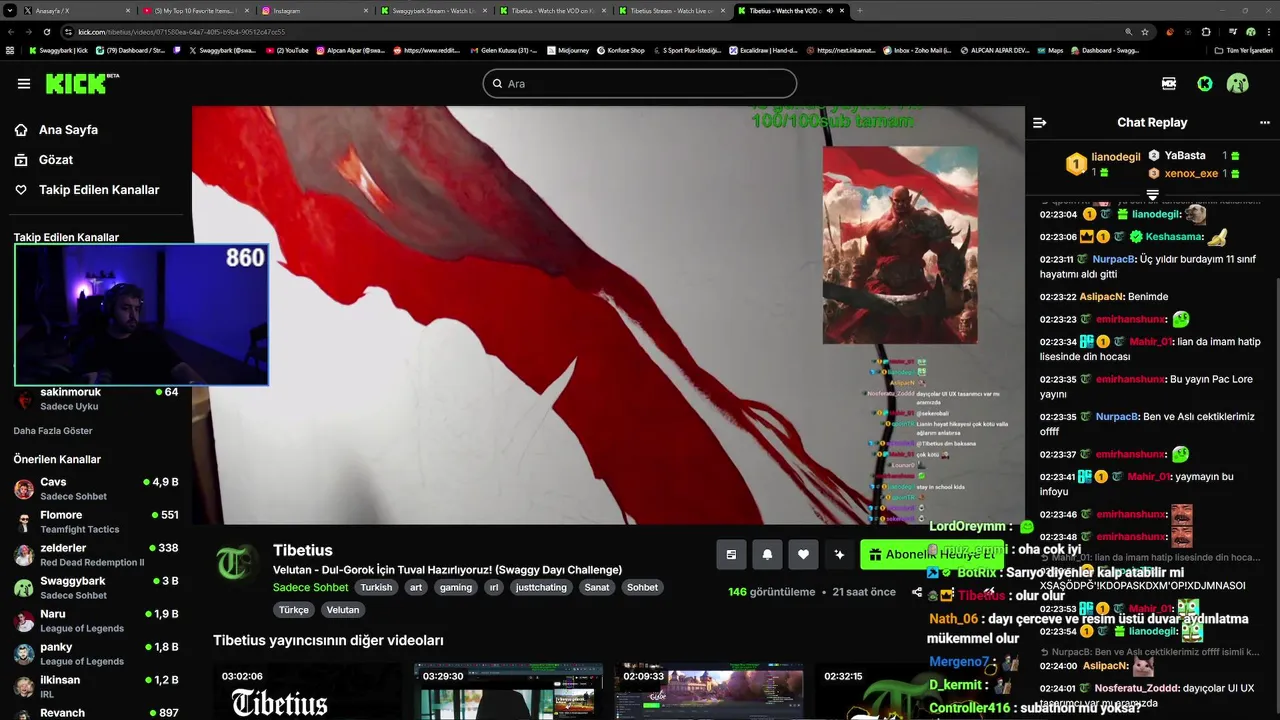Click the panky channel avatar
This screenshot has height=720, width=1280.
tap(24, 654)
